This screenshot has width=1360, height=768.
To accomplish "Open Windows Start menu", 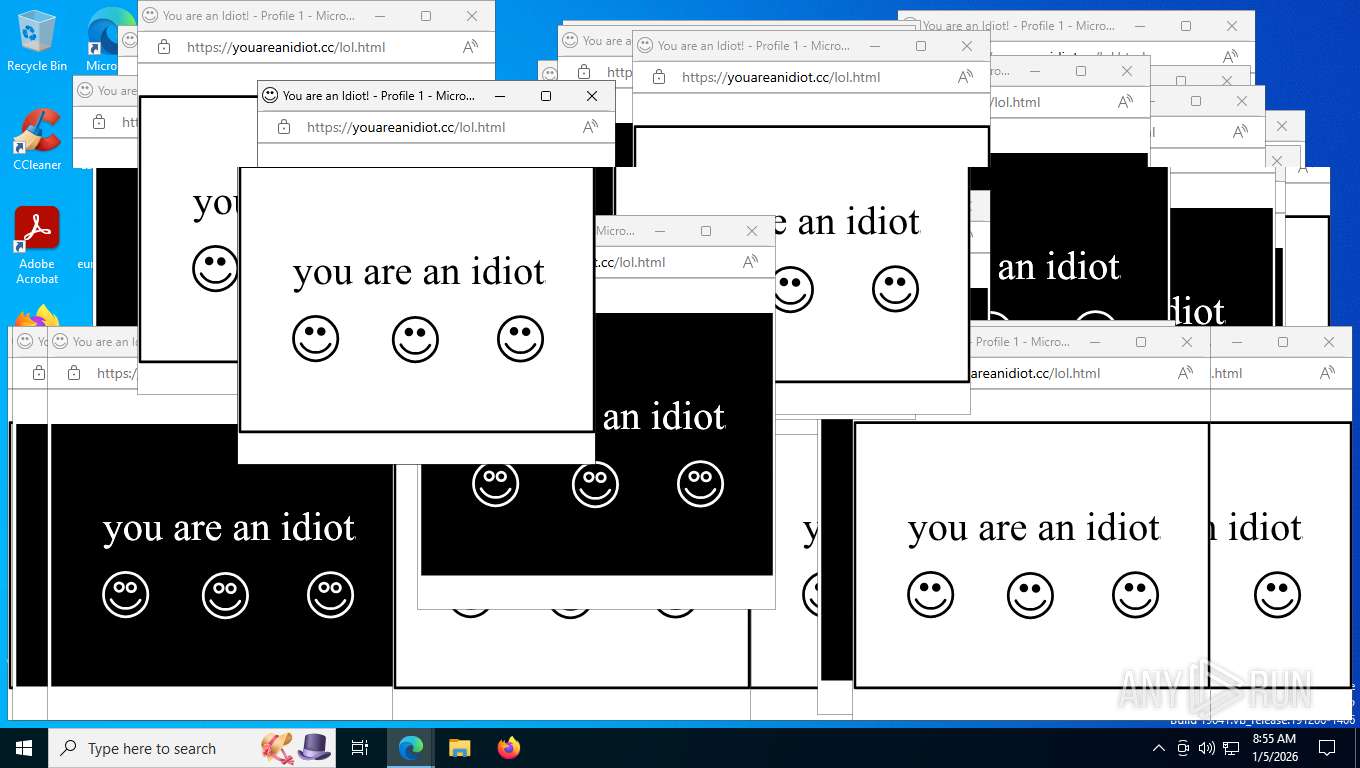I will (x=24, y=748).
